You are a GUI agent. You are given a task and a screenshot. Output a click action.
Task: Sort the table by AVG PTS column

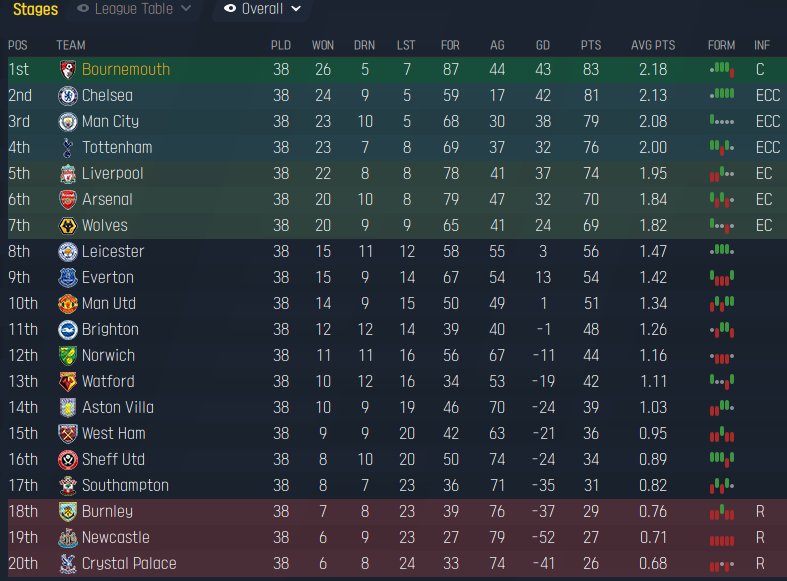click(x=653, y=45)
